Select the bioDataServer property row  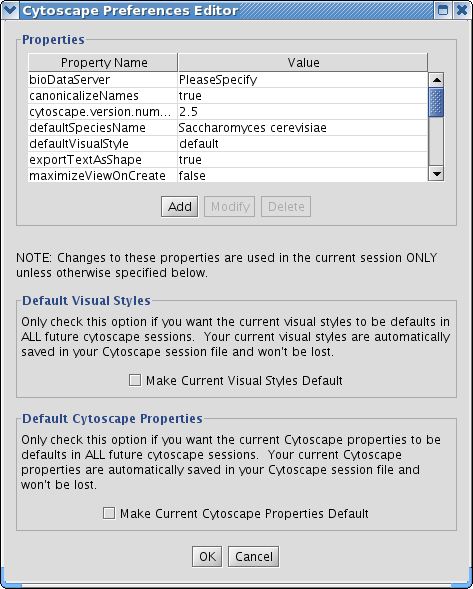click(228, 80)
